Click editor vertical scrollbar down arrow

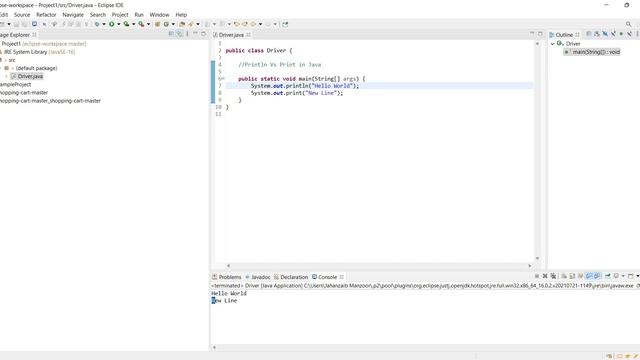pyautogui.click(x=537, y=258)
